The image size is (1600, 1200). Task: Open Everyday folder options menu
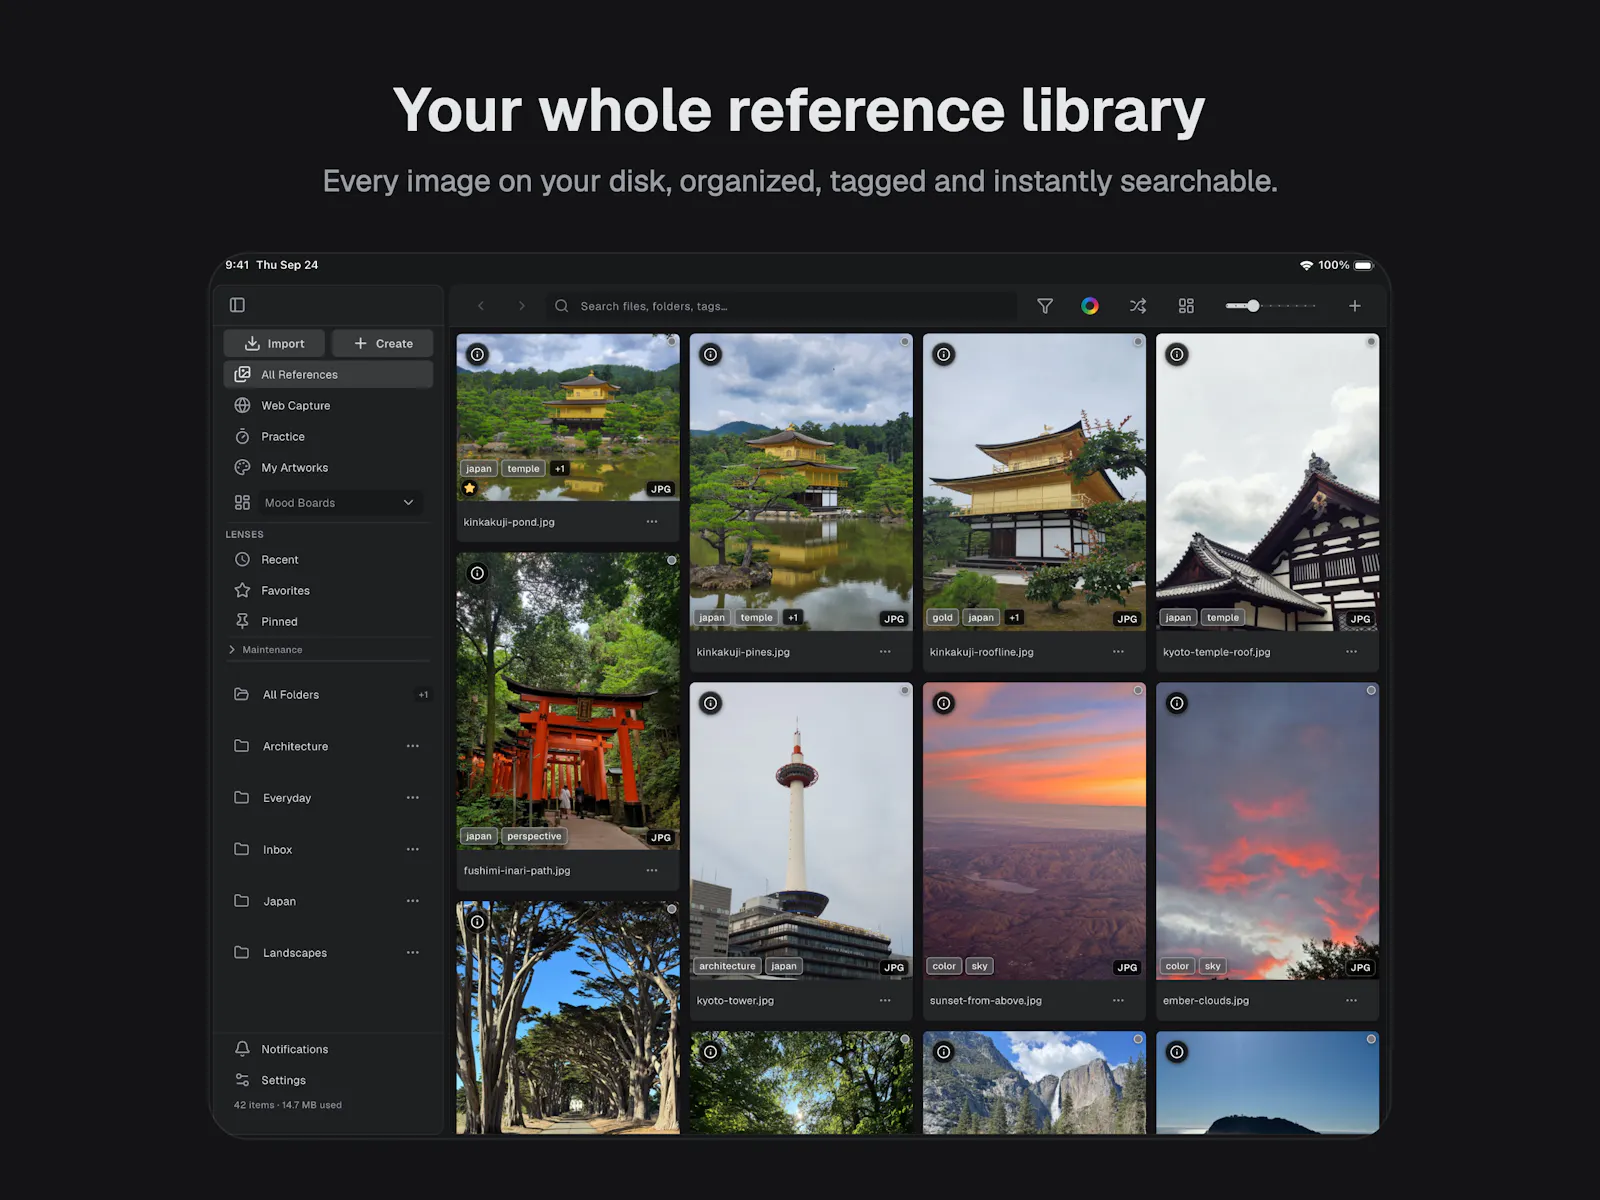click(413, 798)
